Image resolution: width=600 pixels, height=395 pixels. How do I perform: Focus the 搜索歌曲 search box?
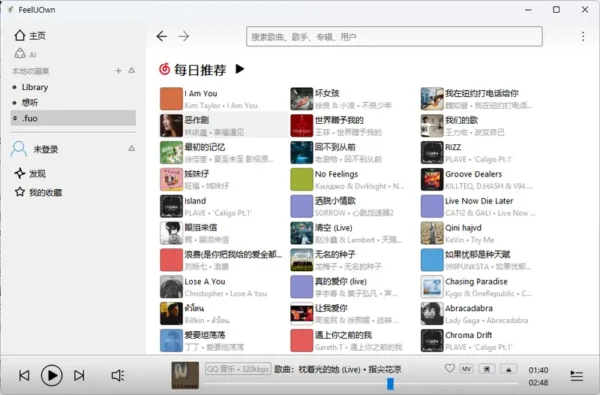[394, 36]
